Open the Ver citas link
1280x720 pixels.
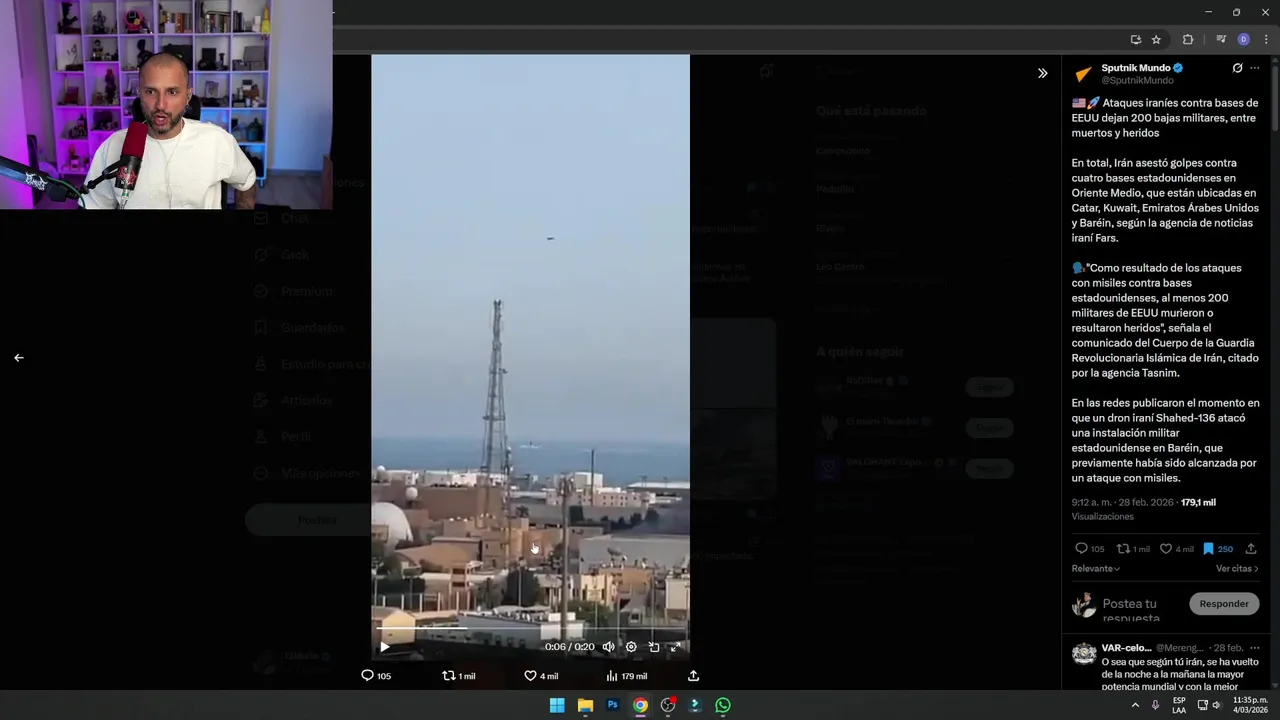(x=1237, y=568)
